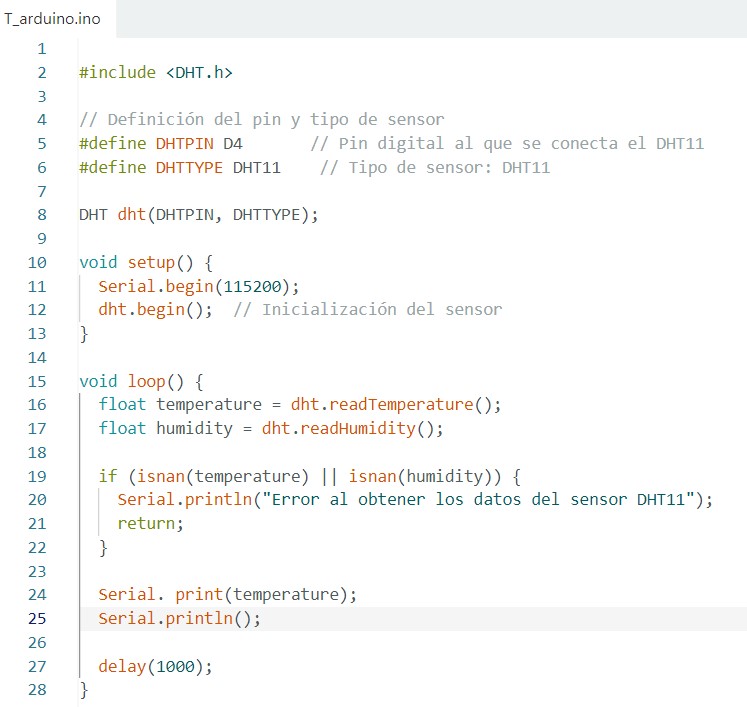
Task: Click the 'return;' statement
Action: [x=151, y=524]
